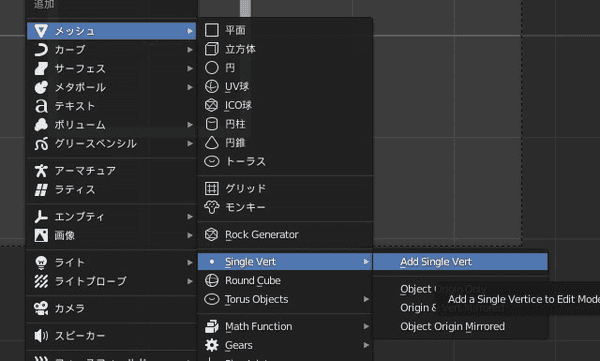600x361 pixels.
Task: Select the Single Vert menu label
Action: [250, 262]
